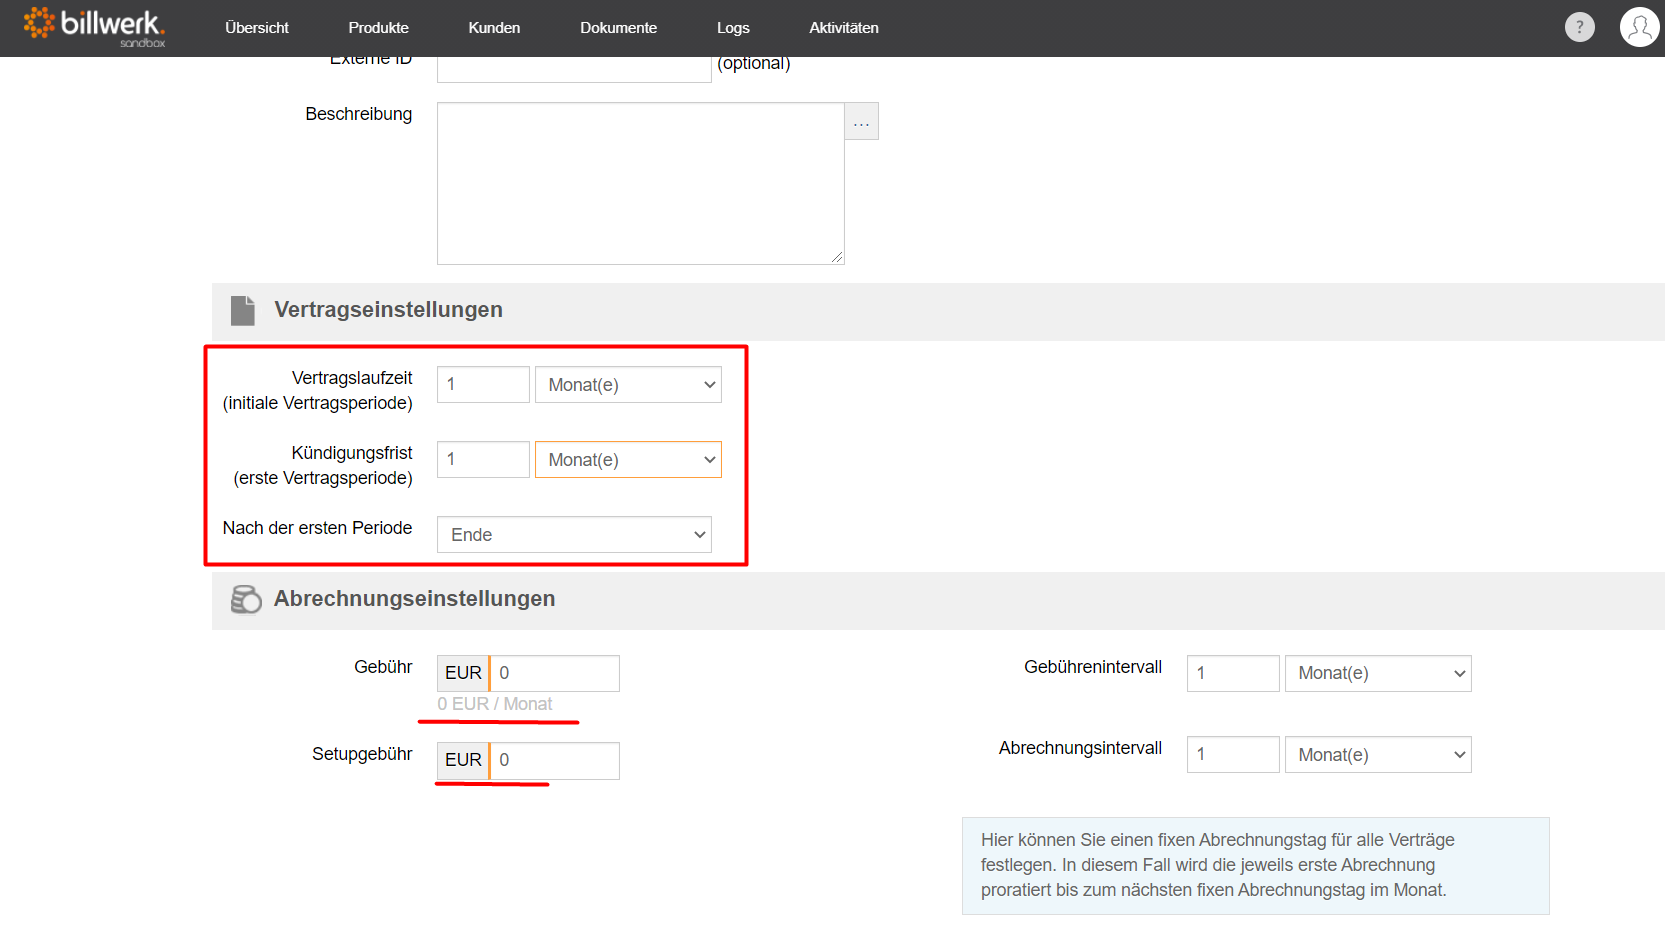1665x928 pixels.
Task: Click the fixed Abrechnungstag info box
Action: tap(1255, 866)
